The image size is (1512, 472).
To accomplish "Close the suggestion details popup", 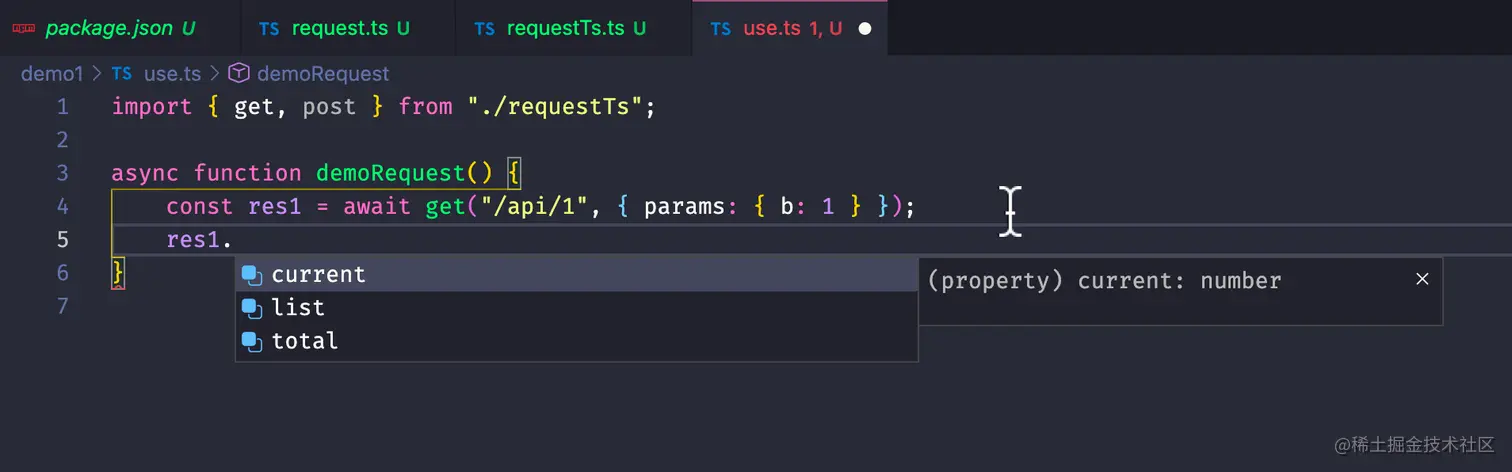I will [x=1422, y=279].
